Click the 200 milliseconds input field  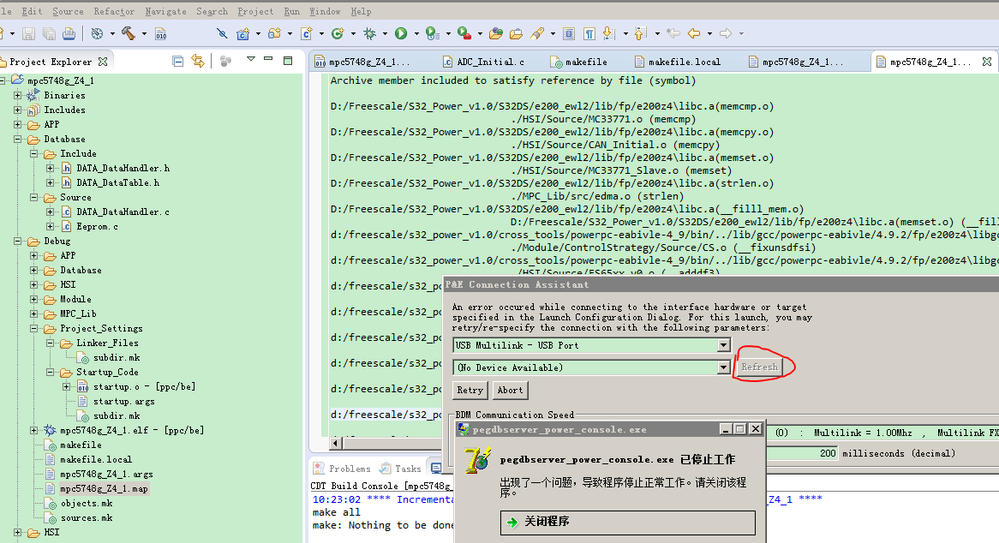pos(802,454)
